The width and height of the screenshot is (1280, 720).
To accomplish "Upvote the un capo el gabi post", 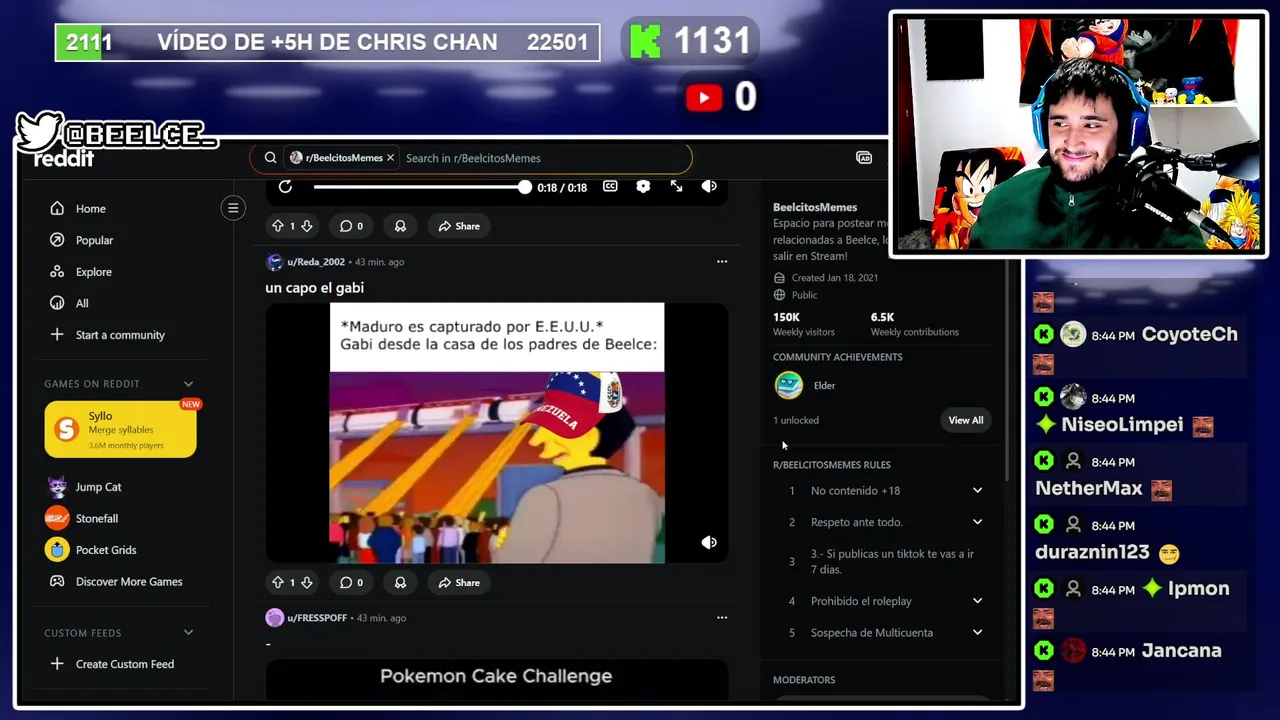I will (x=278, y=582).
